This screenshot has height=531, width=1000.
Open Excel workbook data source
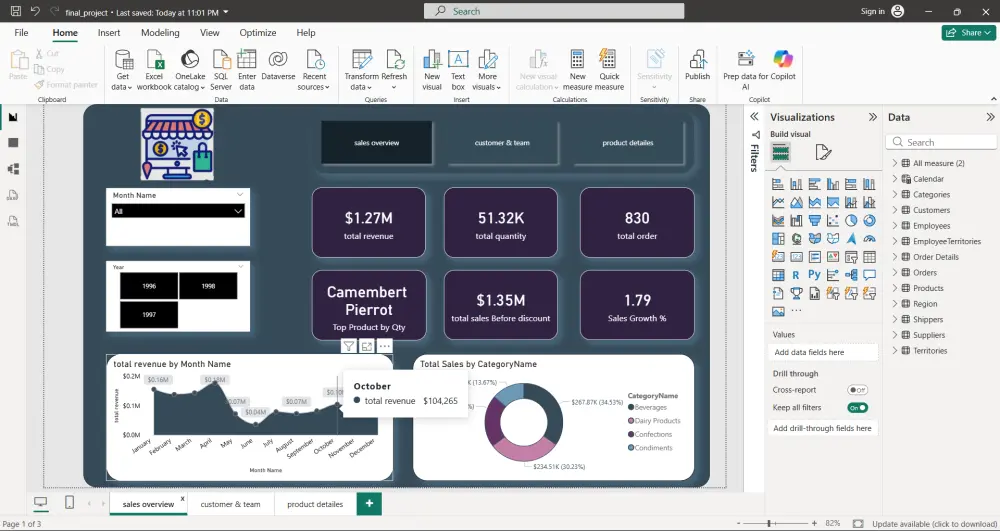[154, 70]
